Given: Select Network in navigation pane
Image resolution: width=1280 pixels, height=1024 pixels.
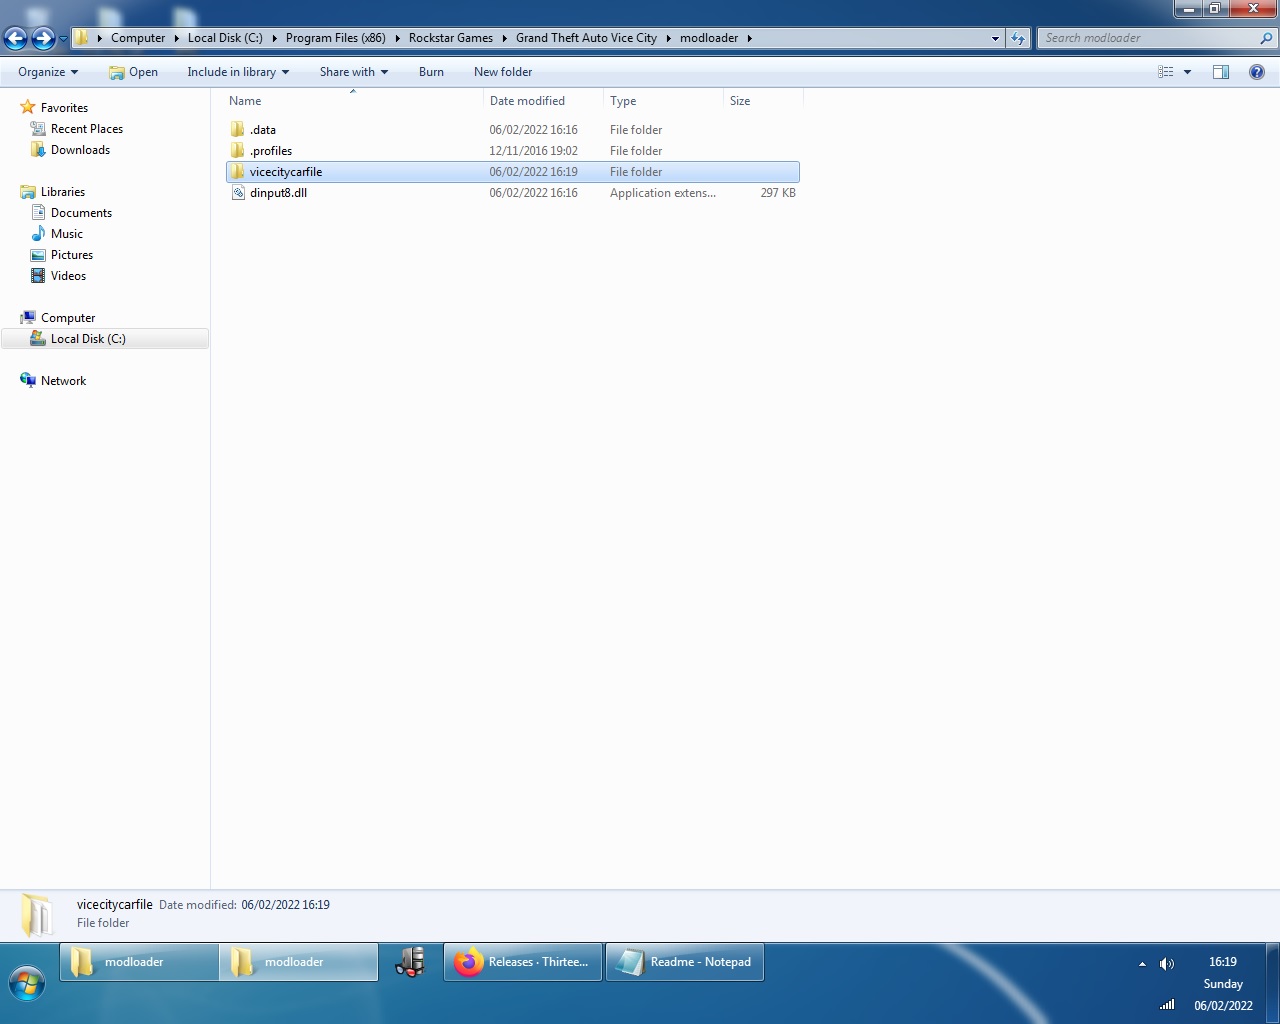Looking at the screenshot, I should (x=63, y=381).
